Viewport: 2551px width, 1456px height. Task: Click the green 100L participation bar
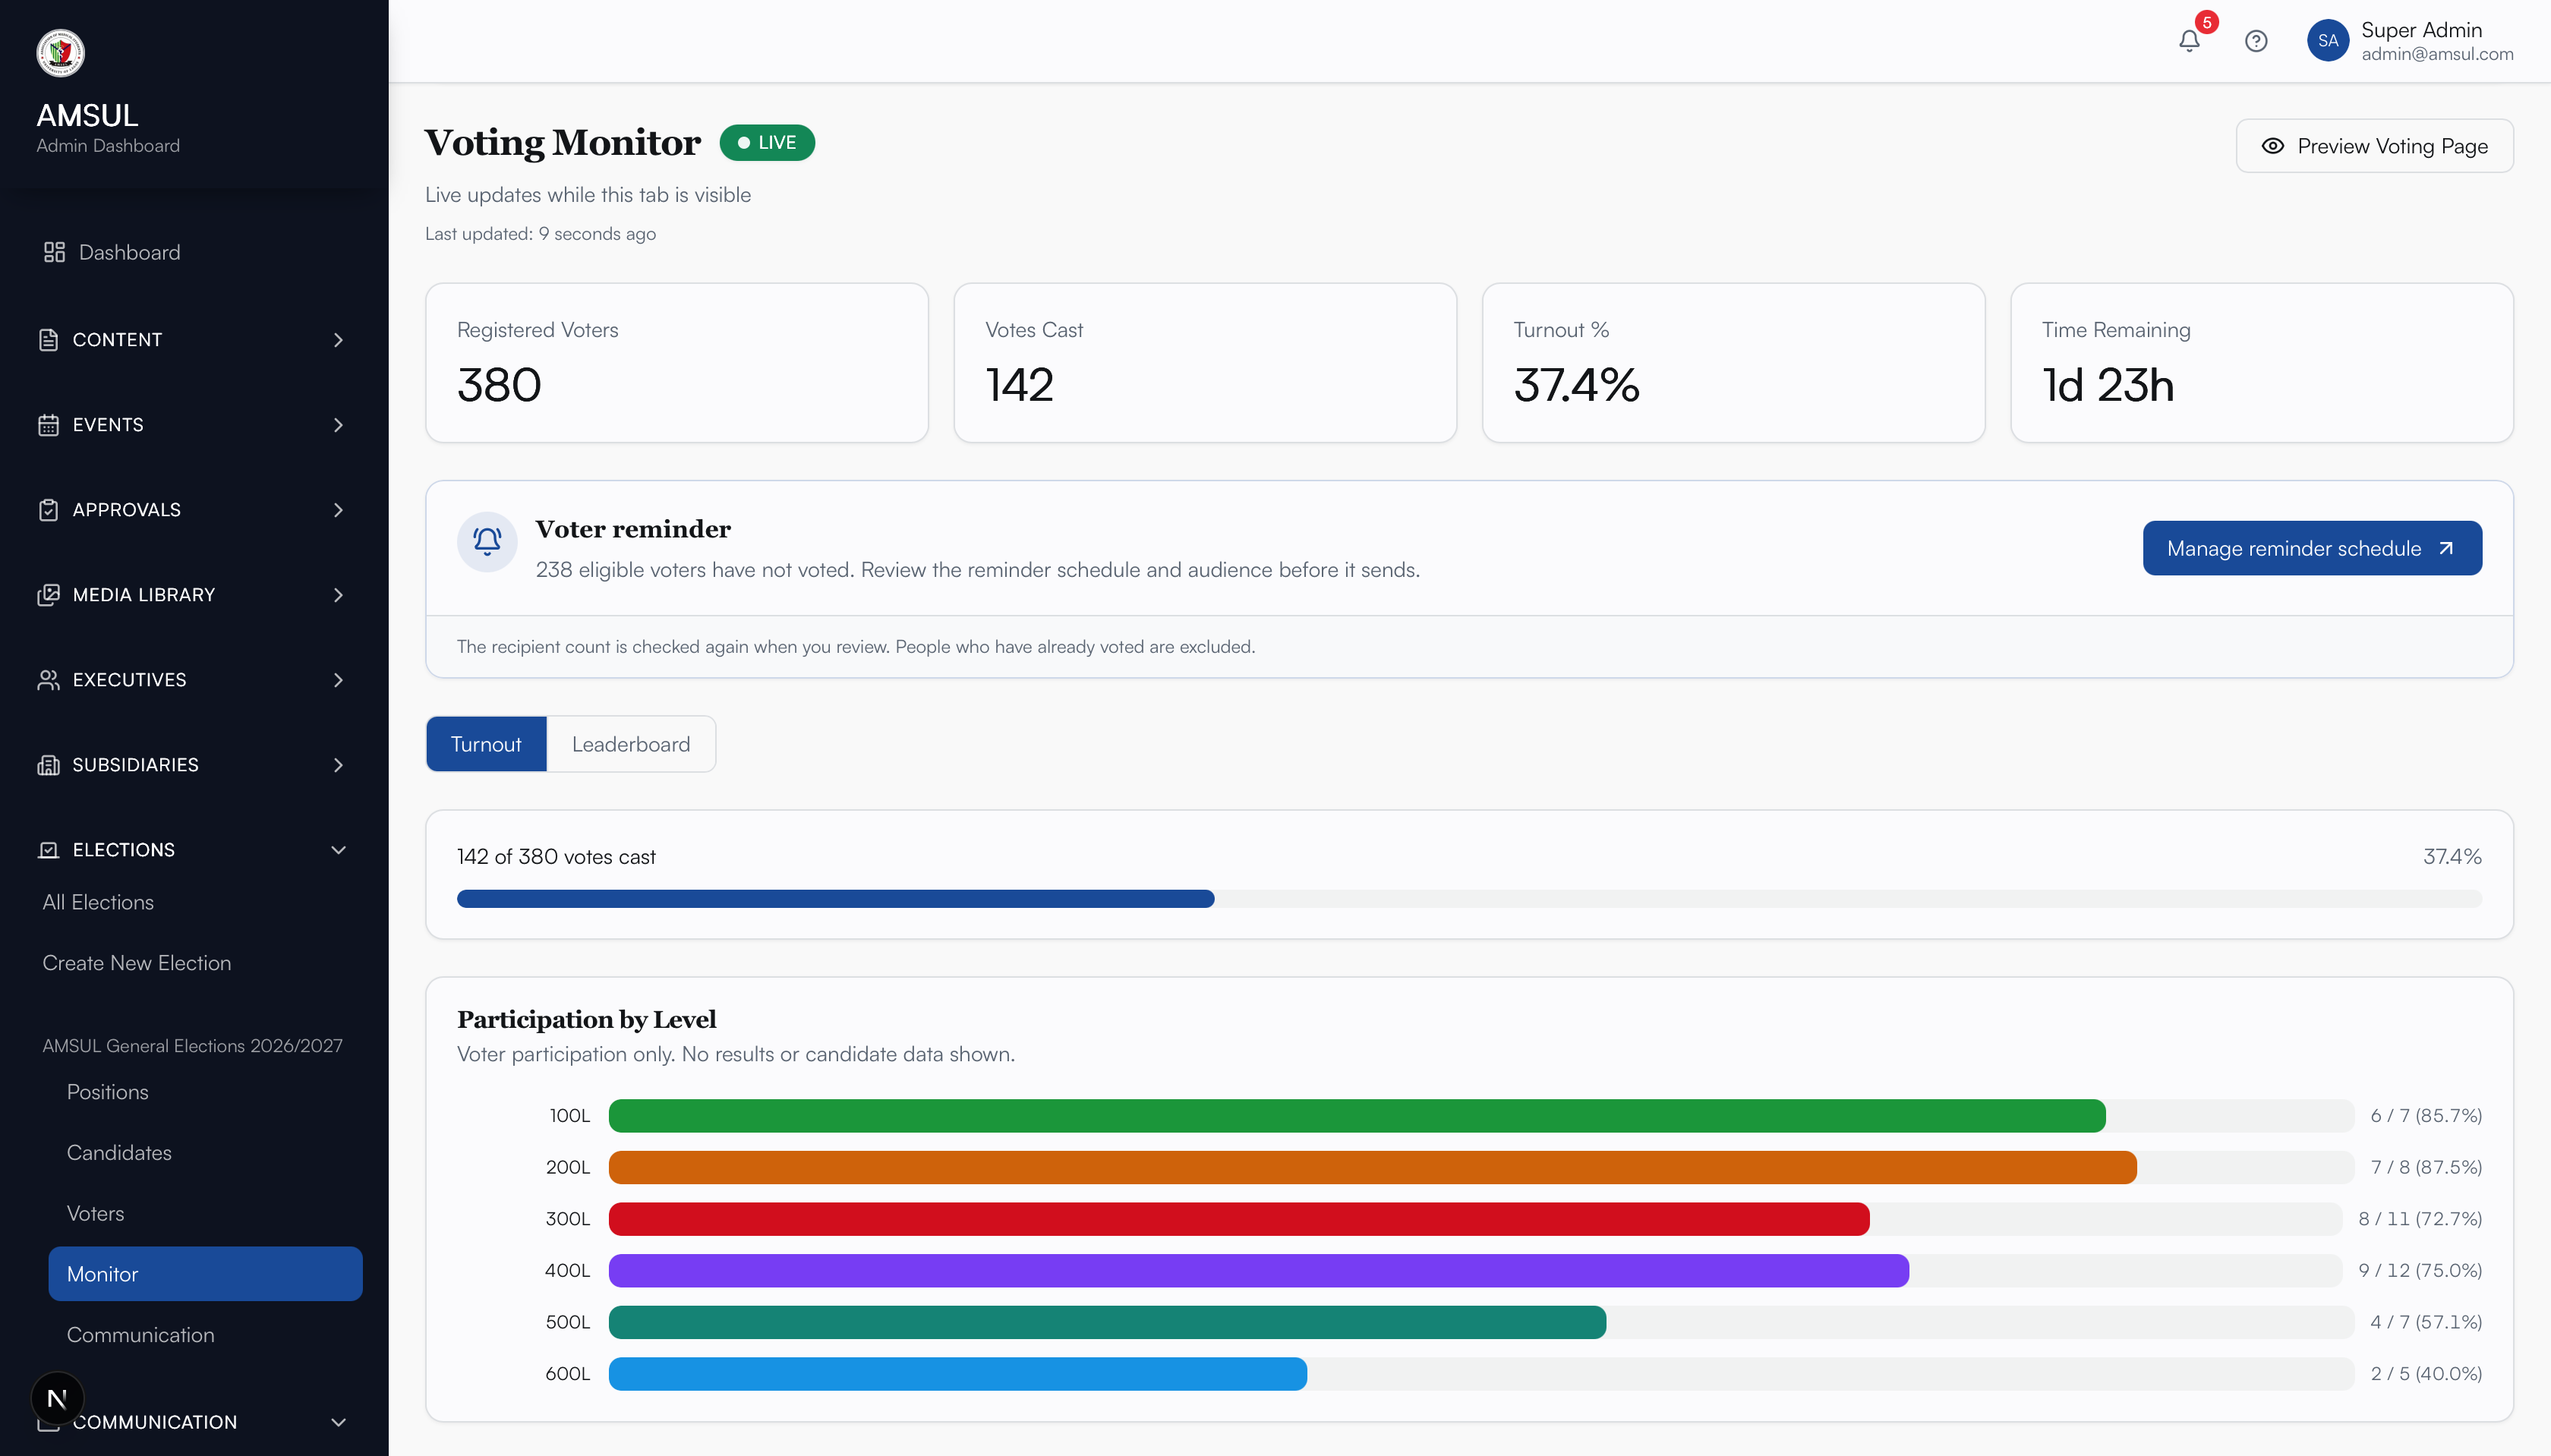(x=1357, y=1116)
